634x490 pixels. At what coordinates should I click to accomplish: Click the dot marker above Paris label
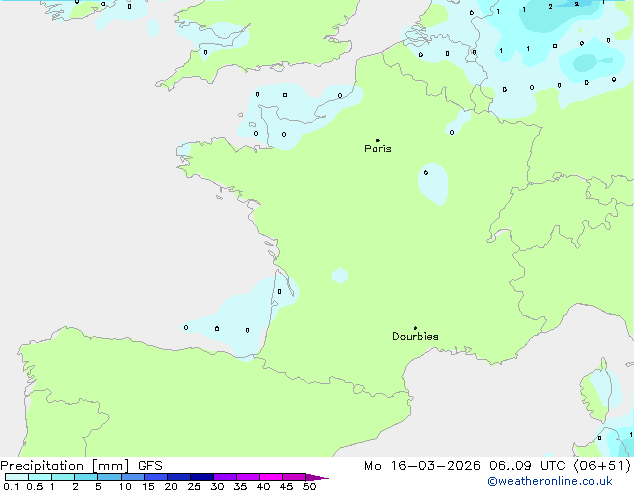[378, 140]
